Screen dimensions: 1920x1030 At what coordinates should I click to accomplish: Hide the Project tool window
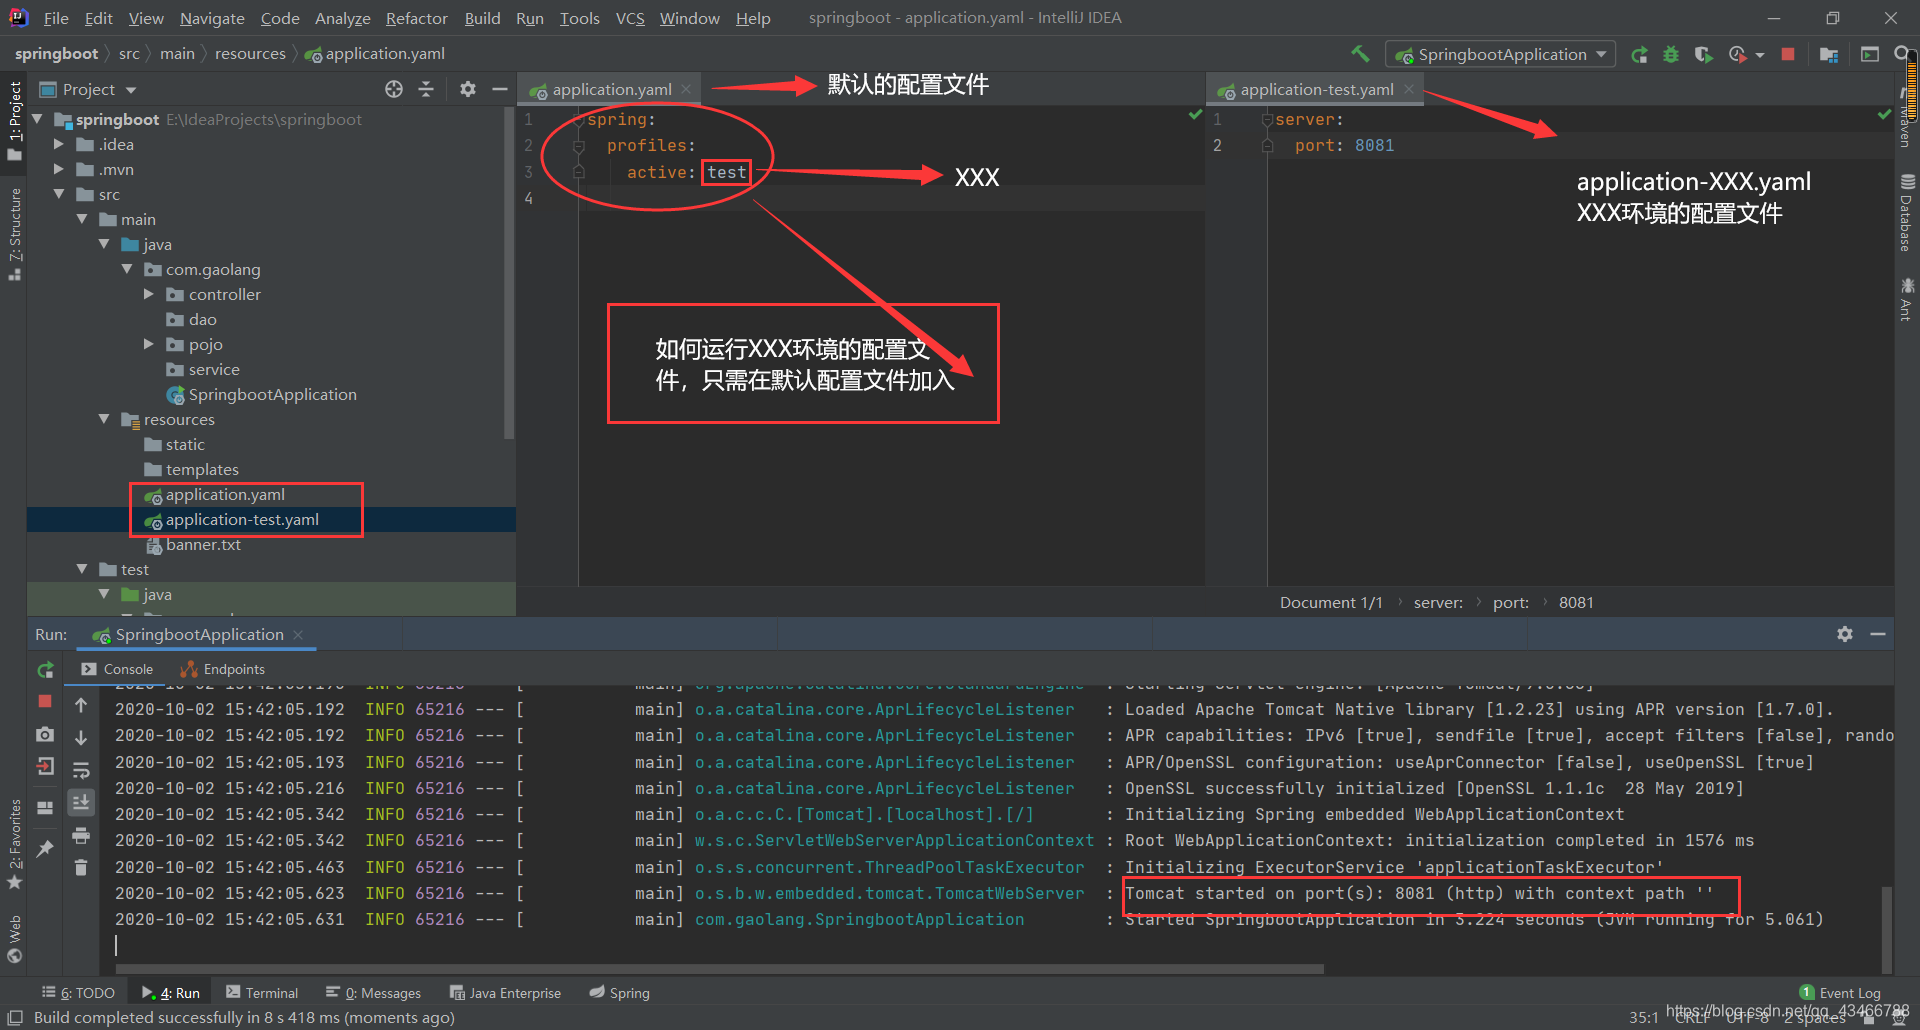(x=500, y=89)
